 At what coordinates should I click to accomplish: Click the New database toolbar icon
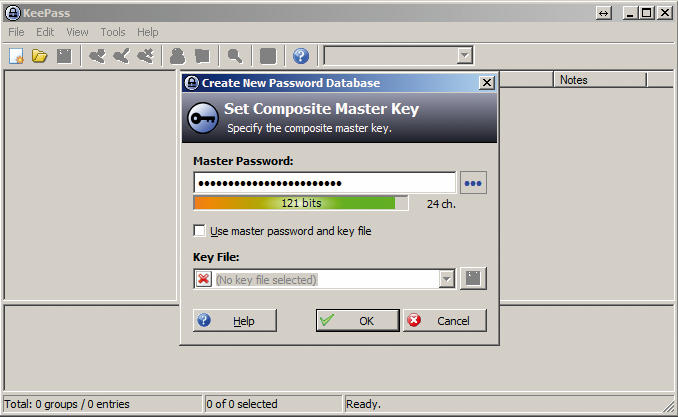[16, 56]
